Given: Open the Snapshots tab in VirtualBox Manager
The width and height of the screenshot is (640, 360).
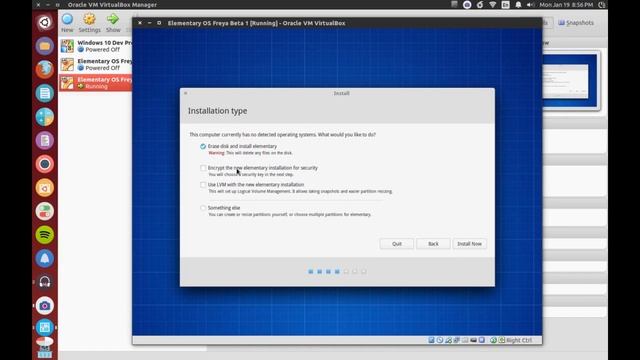Looking at the screenshot, I should coord(576,23).
